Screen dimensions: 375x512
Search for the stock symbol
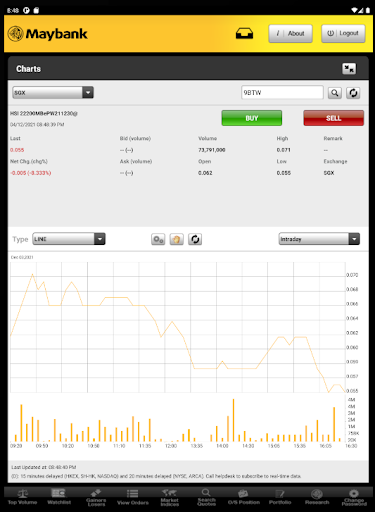tap(335, 93)
